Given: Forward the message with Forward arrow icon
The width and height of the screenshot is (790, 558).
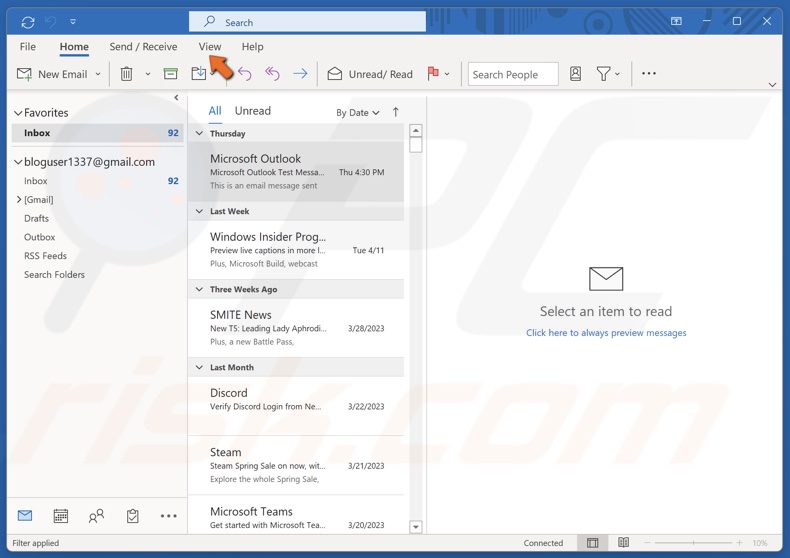Looking at the screenshot, I should click(300, 74).
